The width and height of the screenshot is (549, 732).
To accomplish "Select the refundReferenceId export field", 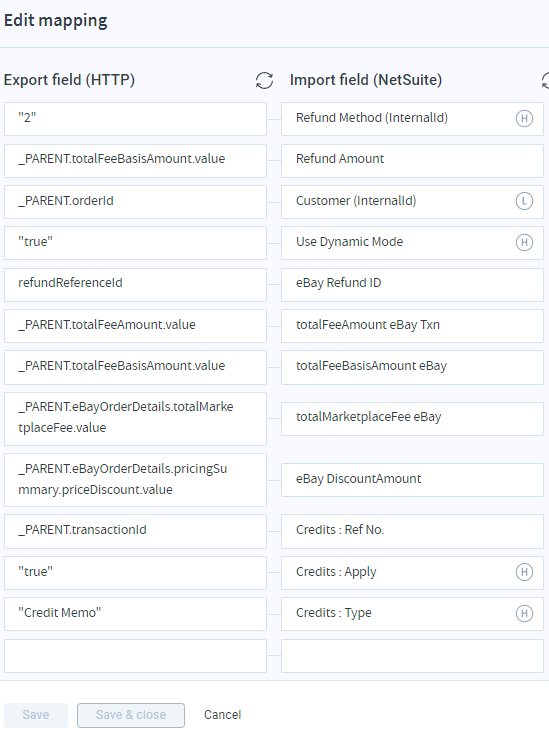I will [135, 284].
